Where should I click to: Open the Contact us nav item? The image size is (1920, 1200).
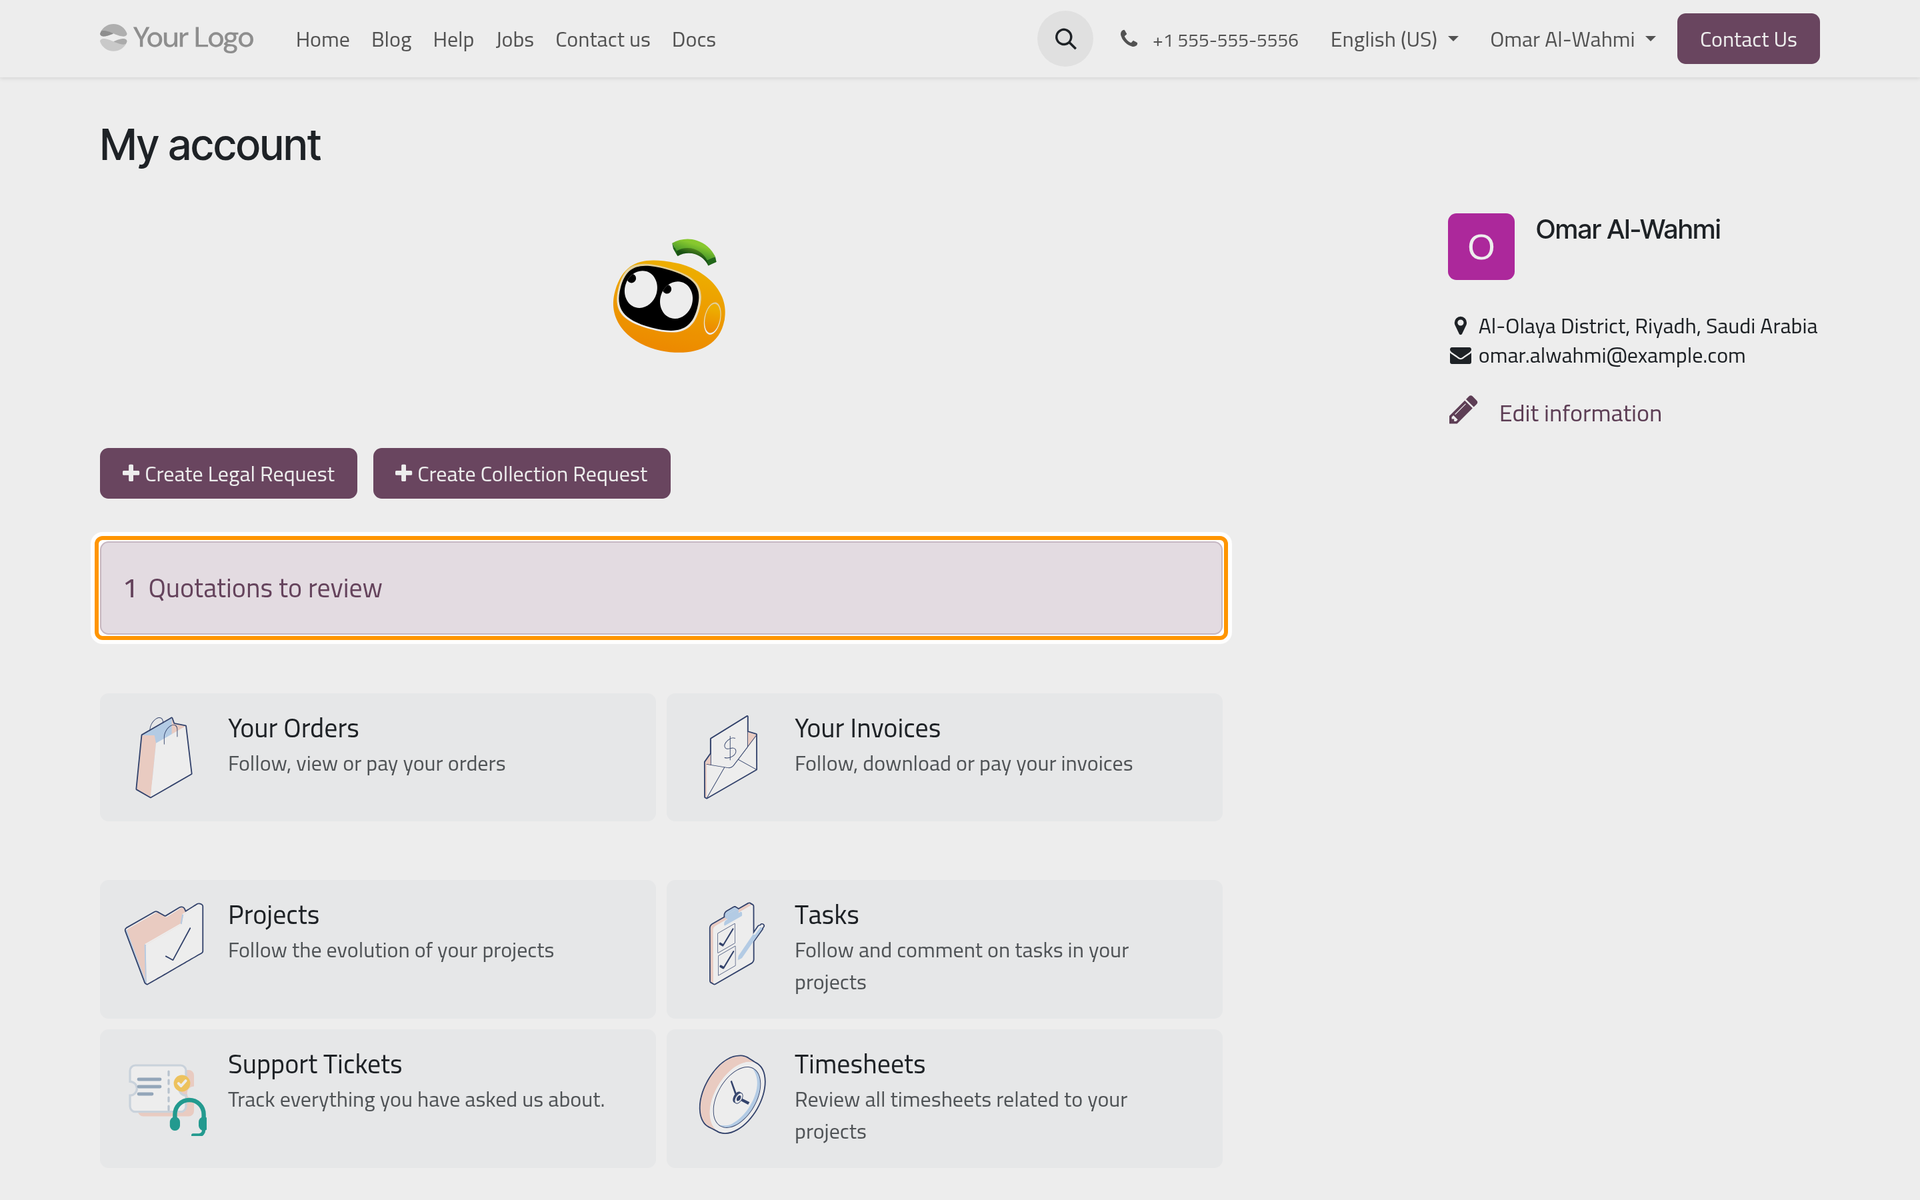click(602, 39)
